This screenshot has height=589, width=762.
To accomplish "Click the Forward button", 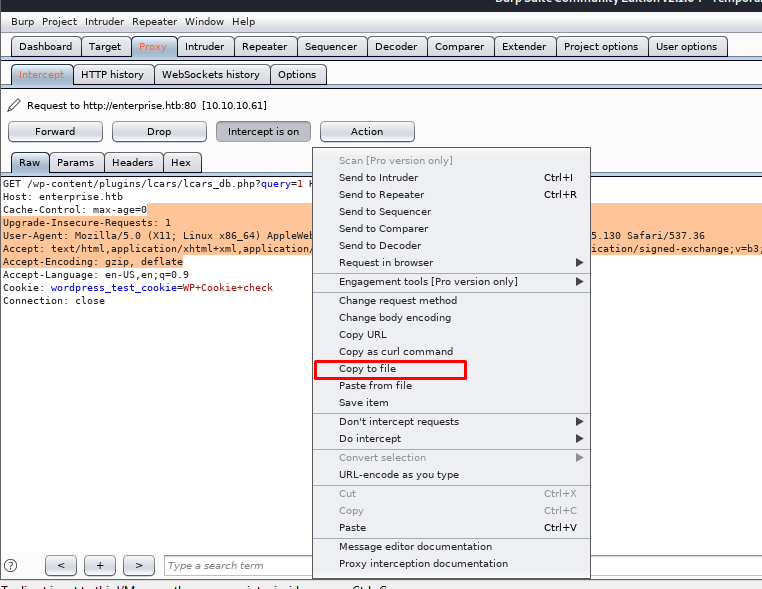I will (55, 132).
